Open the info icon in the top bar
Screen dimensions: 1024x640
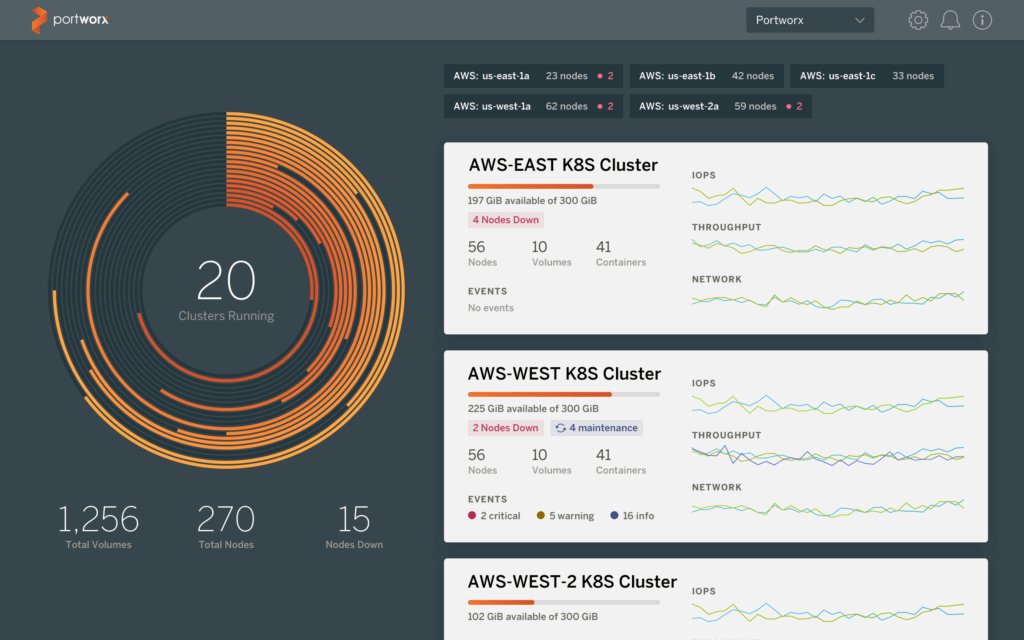click(982, 19)
